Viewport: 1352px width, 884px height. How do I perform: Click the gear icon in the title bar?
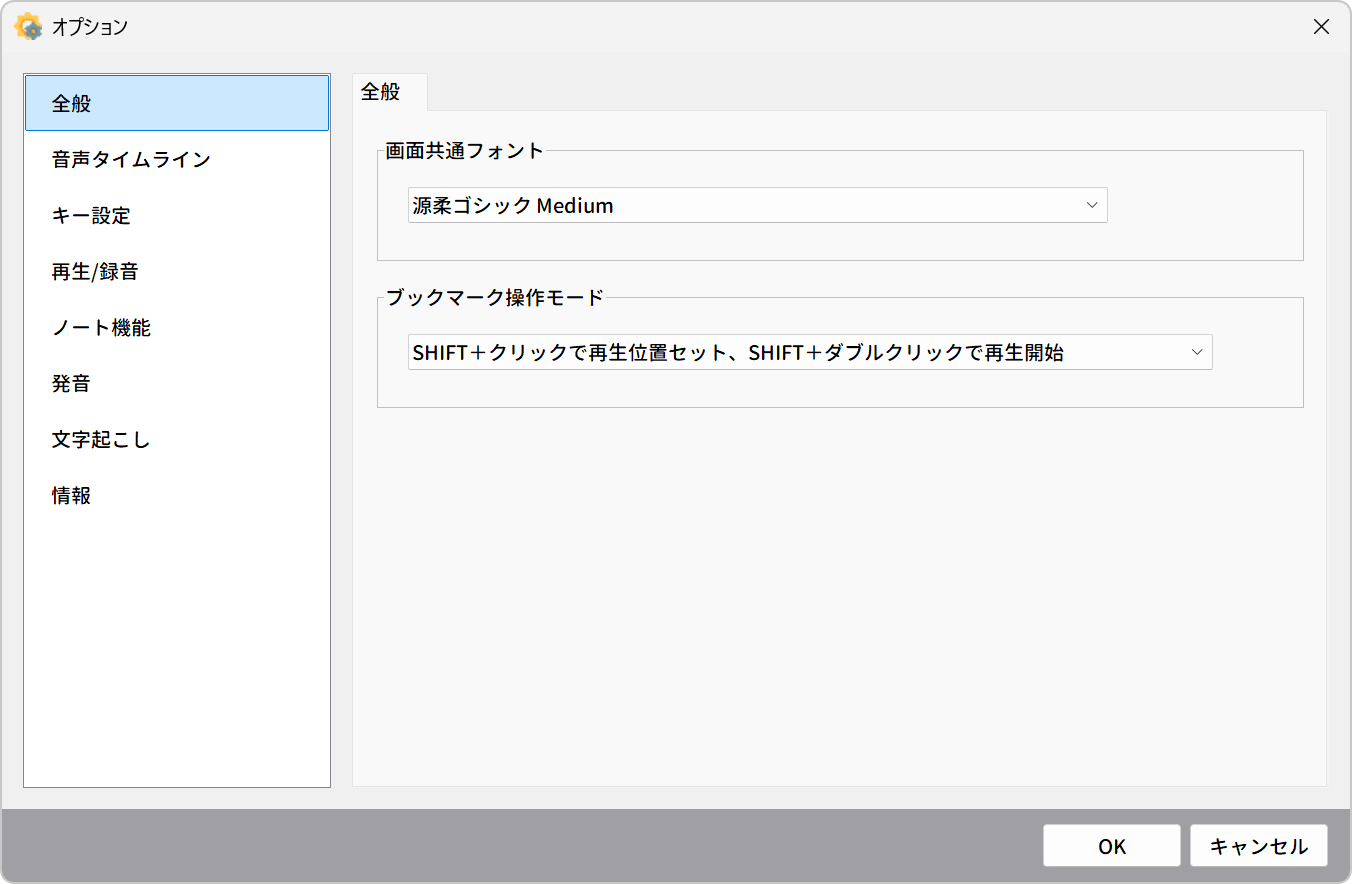[x=28, y=27]
